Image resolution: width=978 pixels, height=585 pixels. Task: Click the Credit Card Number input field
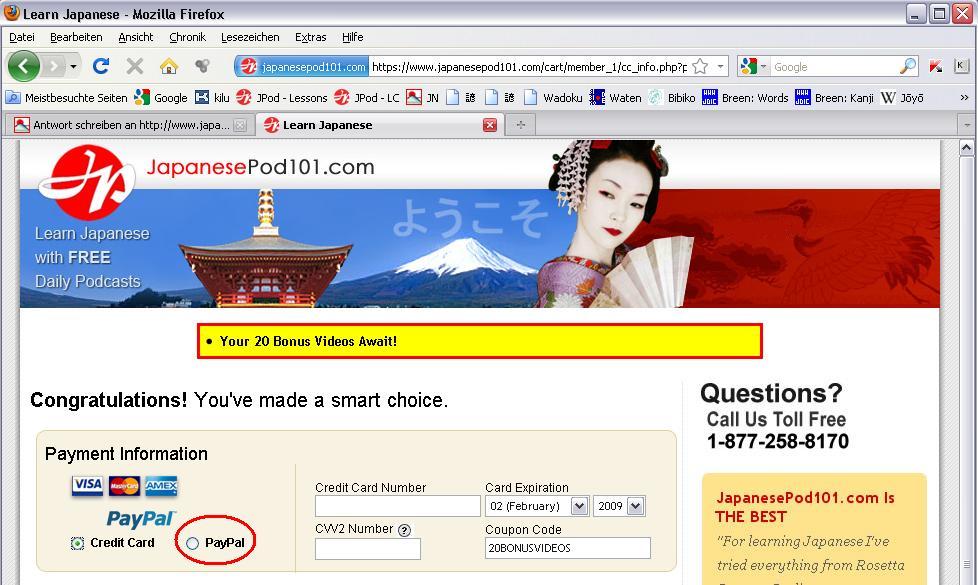coord(397,506)
